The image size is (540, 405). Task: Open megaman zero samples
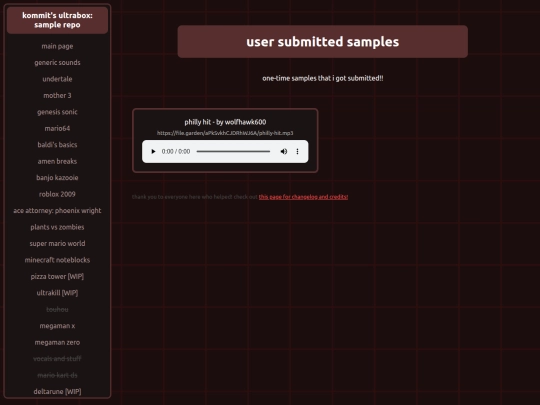[57, 342]
